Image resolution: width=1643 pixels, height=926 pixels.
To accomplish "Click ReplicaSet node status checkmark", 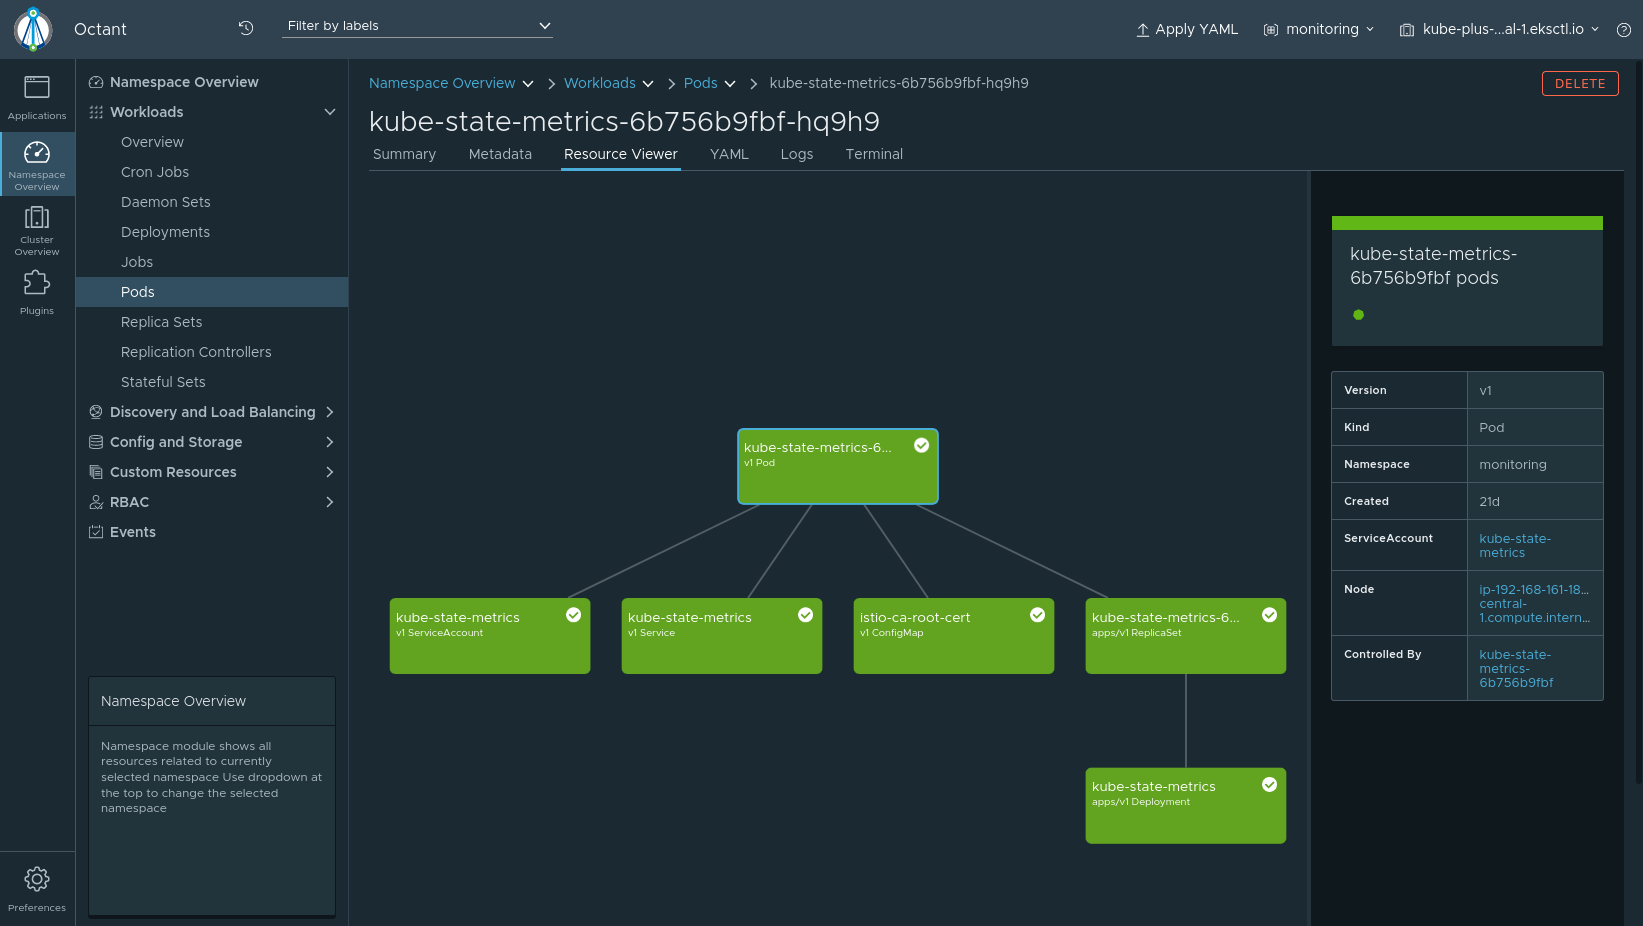I will pyautogui.click(x=1270, y=615).
